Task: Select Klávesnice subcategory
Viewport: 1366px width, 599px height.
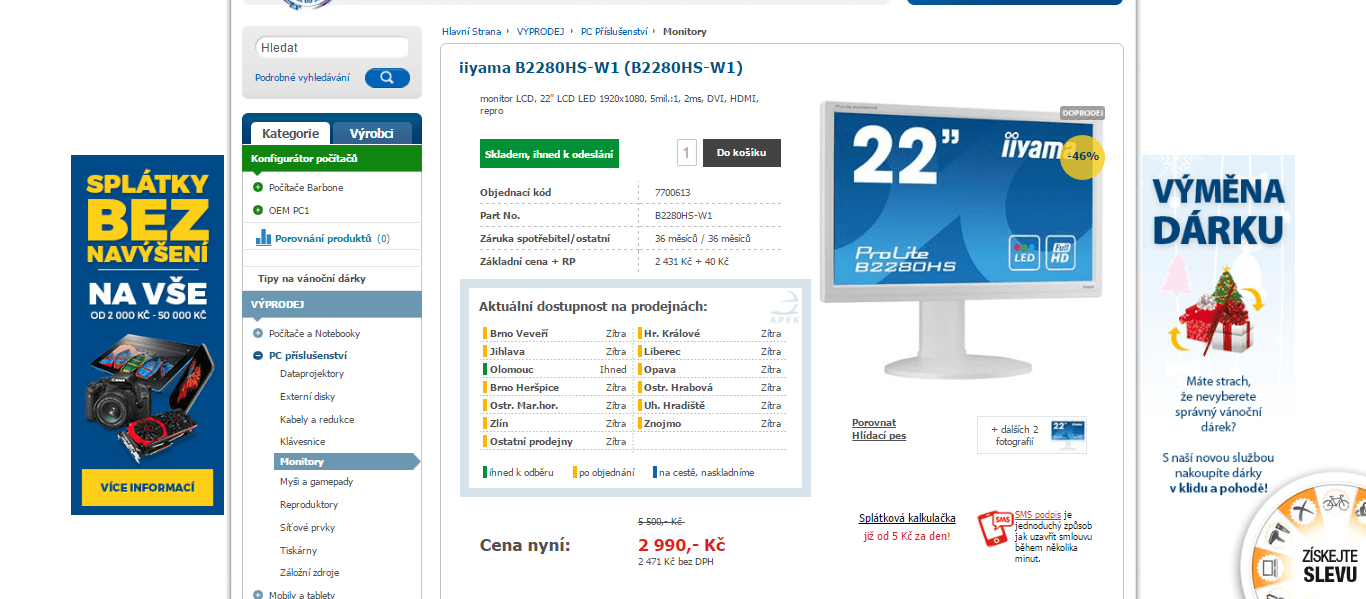Action: coord(303,442)
